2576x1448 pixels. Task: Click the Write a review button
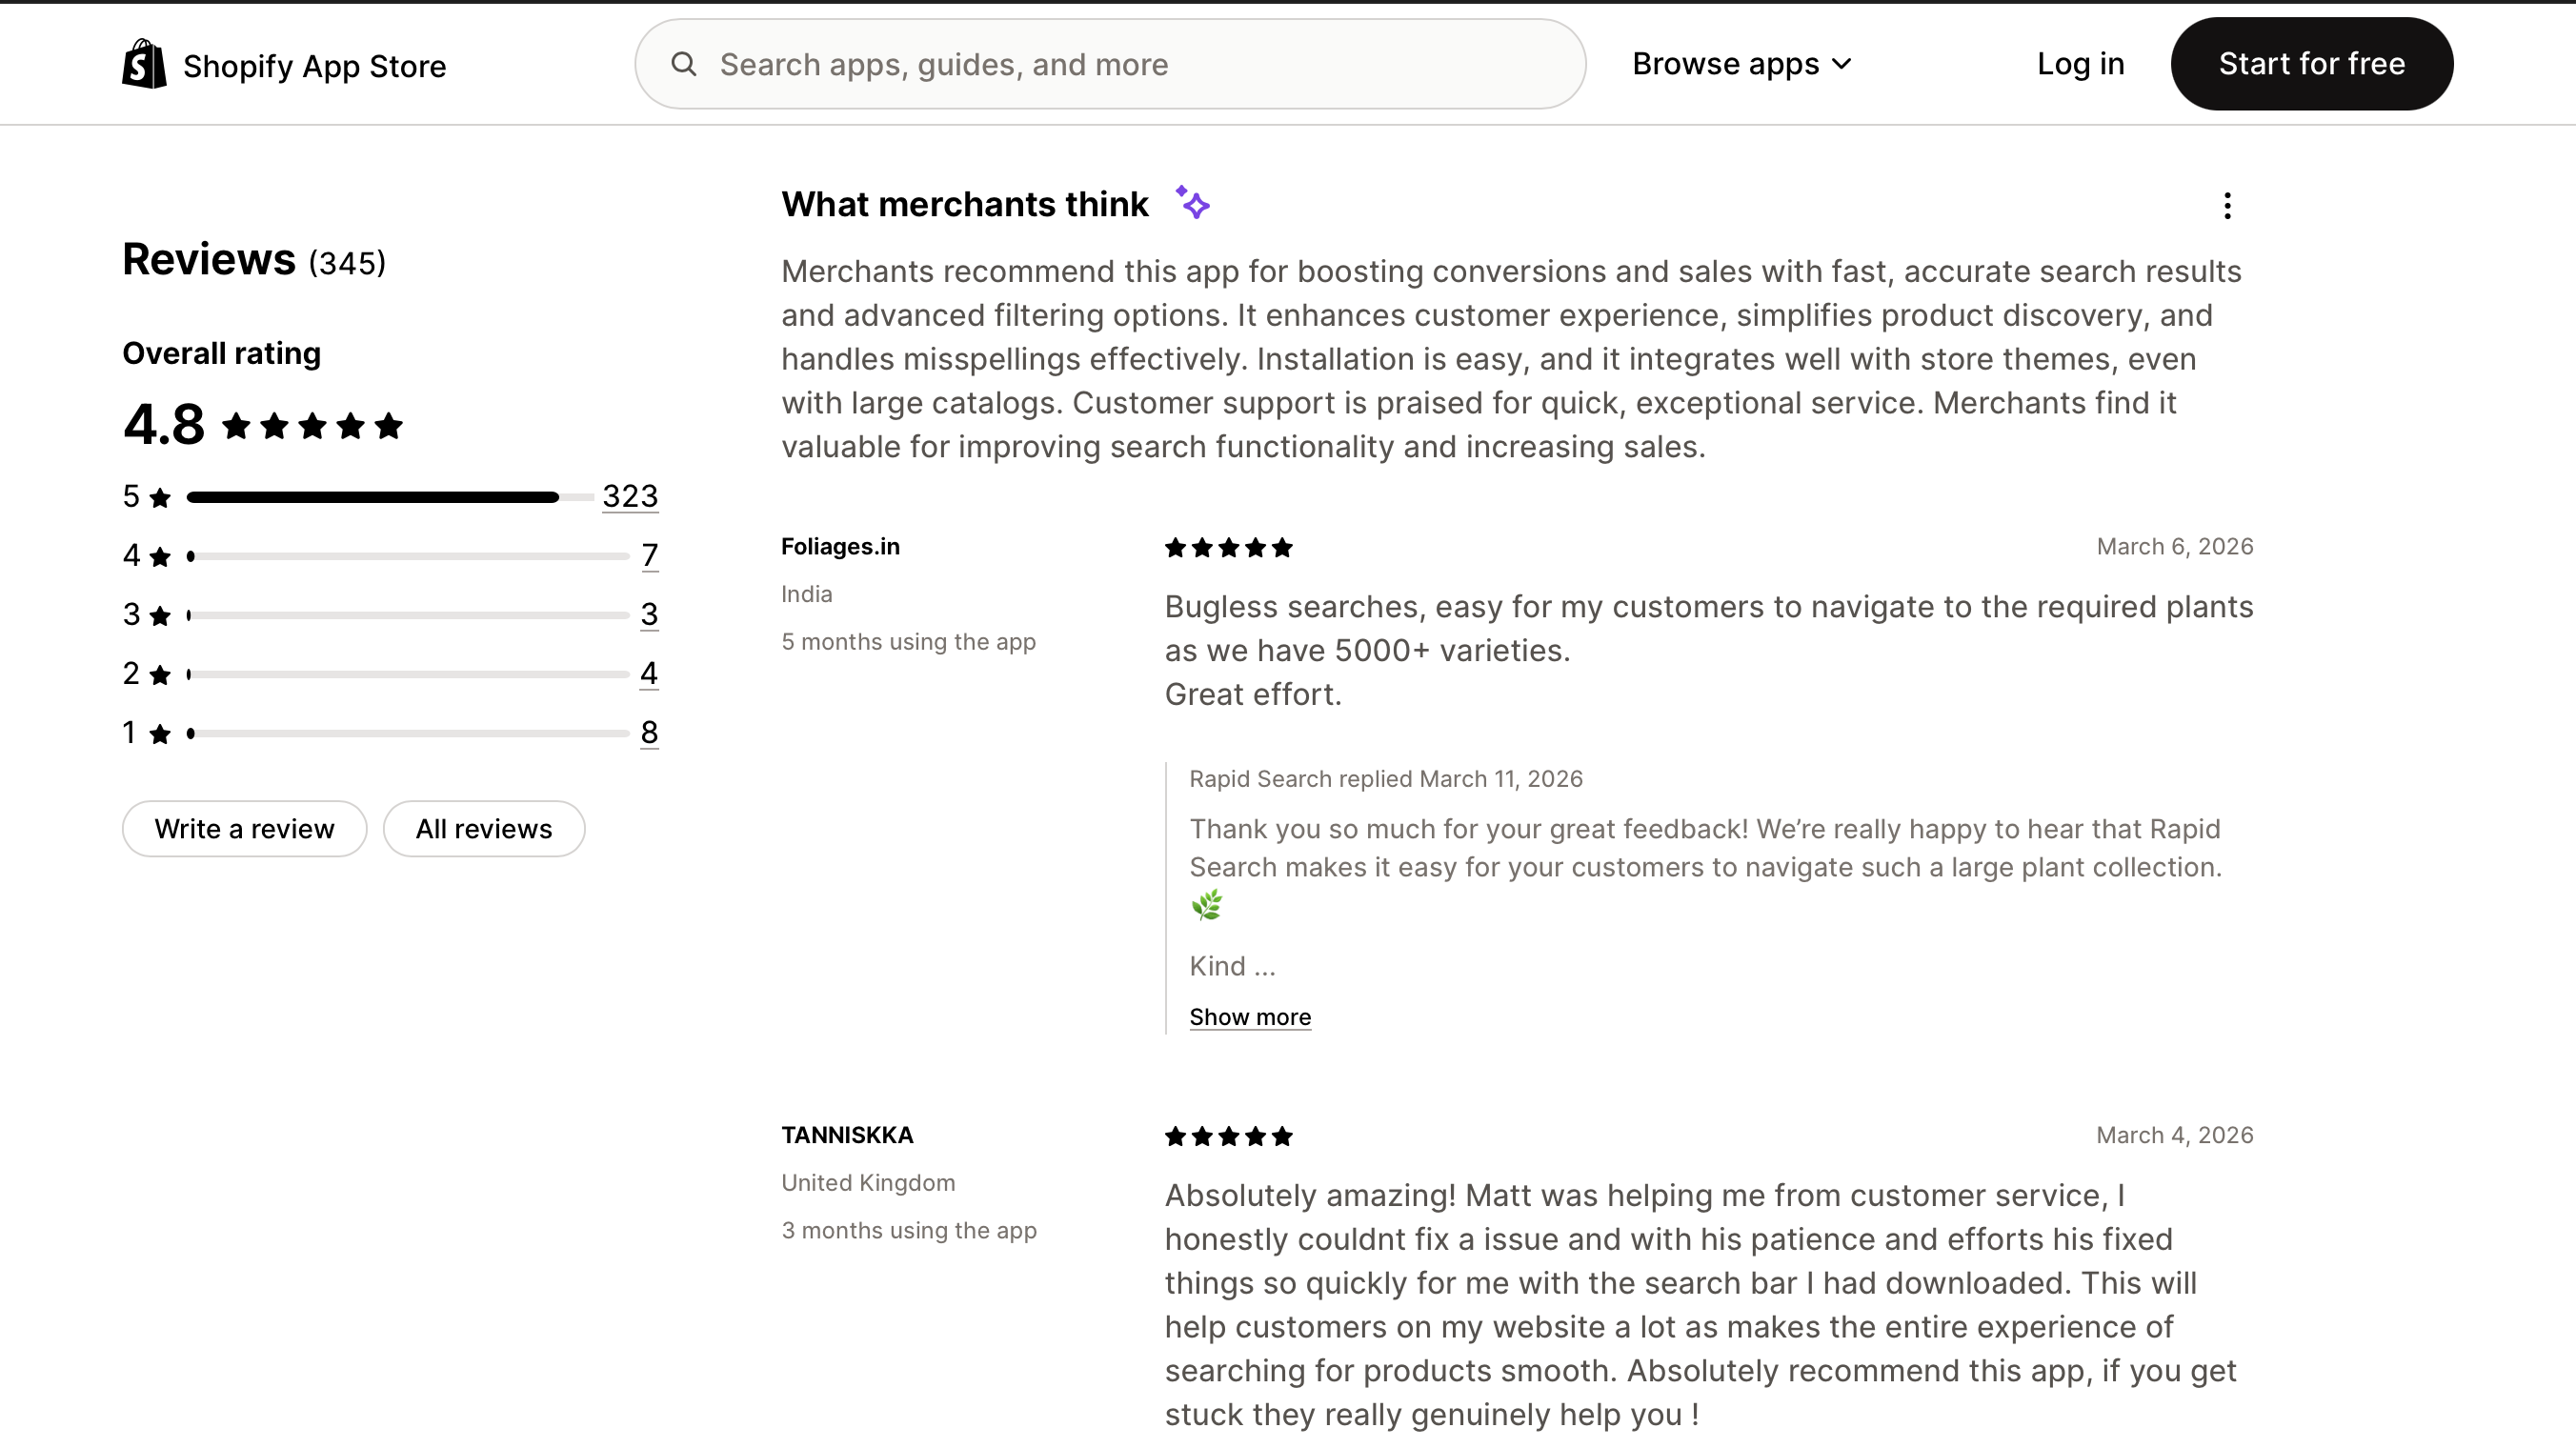(244, 829)
